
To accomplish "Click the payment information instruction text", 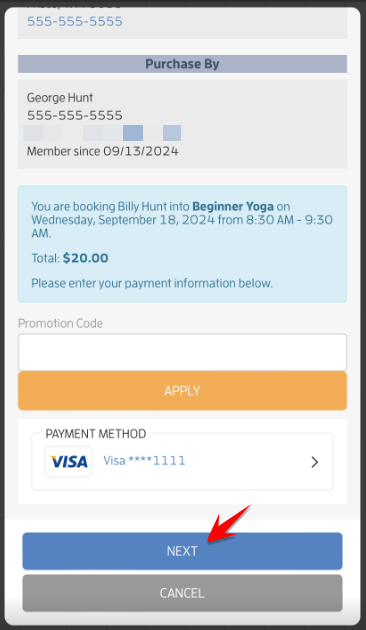I will click(152, 284).
